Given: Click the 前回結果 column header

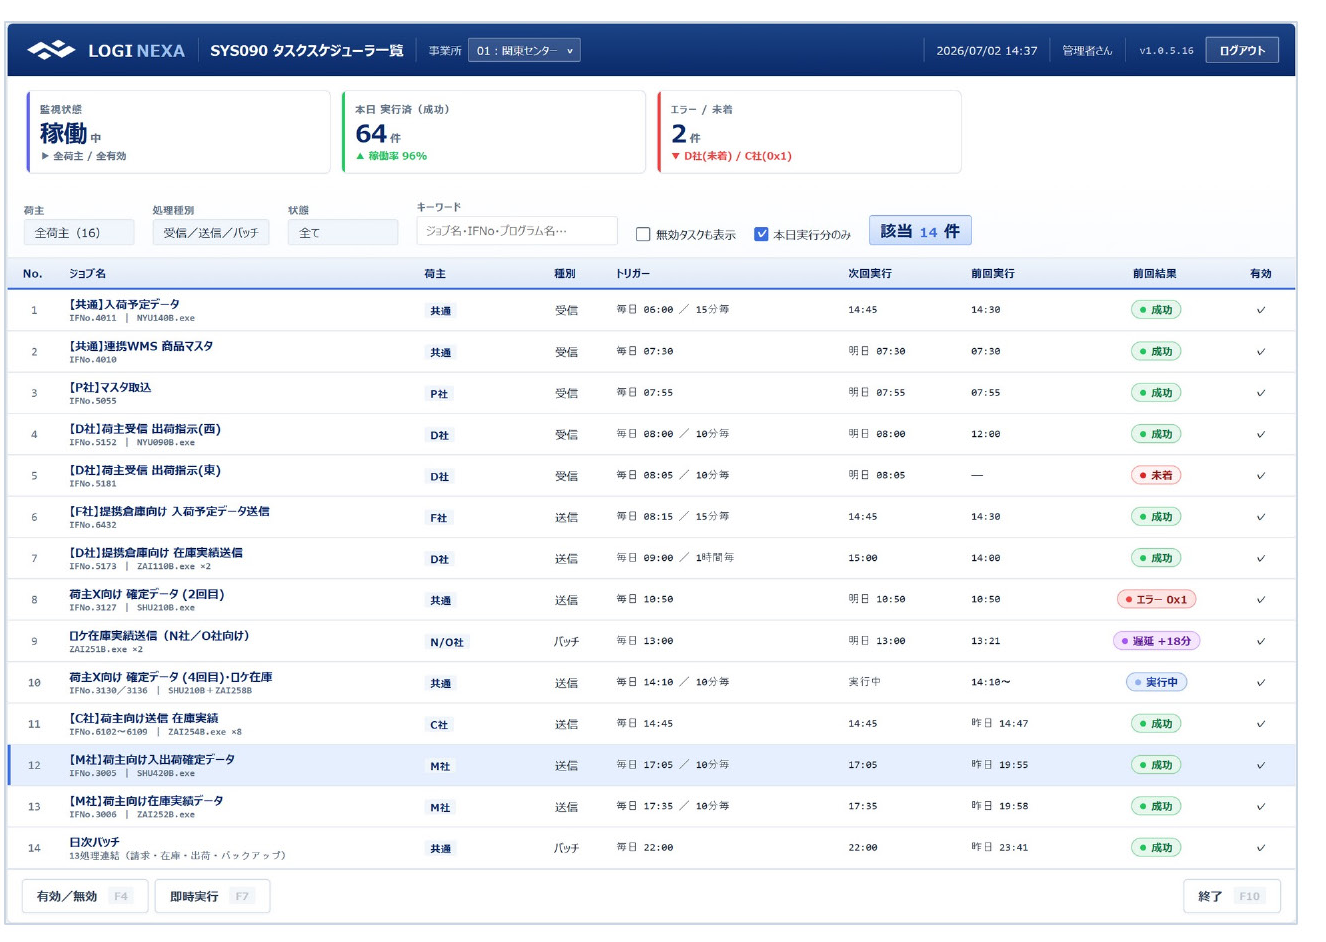Looking at the screenshot, I should pos(1155,273).
